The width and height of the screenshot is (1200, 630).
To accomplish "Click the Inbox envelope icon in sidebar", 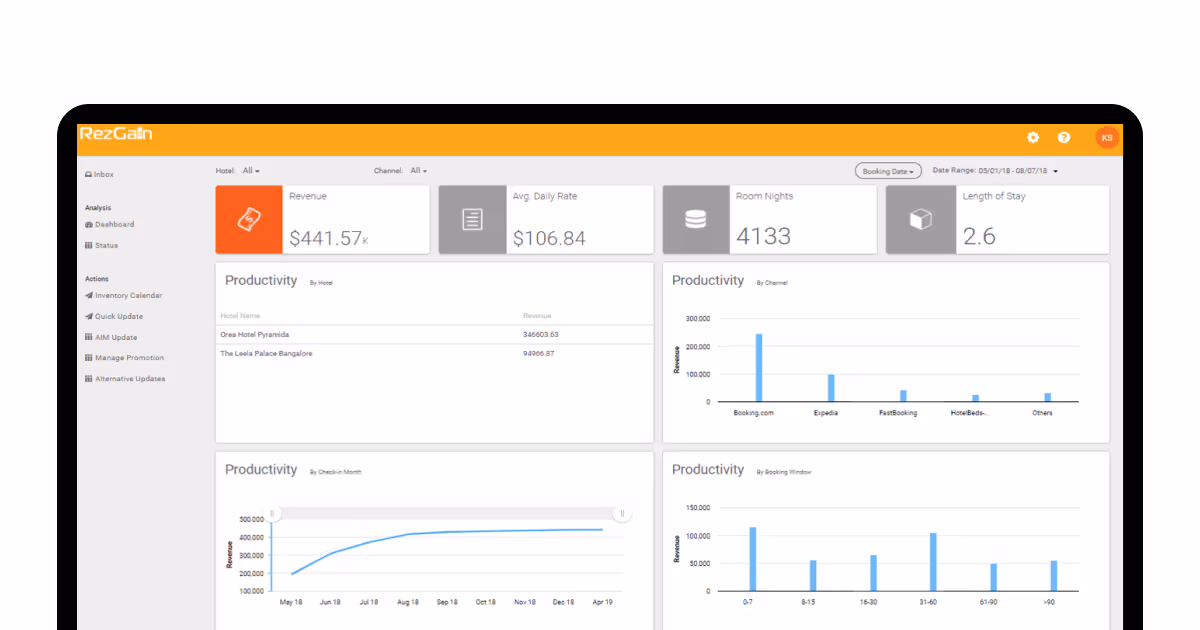I will click(x=89, y=175).
